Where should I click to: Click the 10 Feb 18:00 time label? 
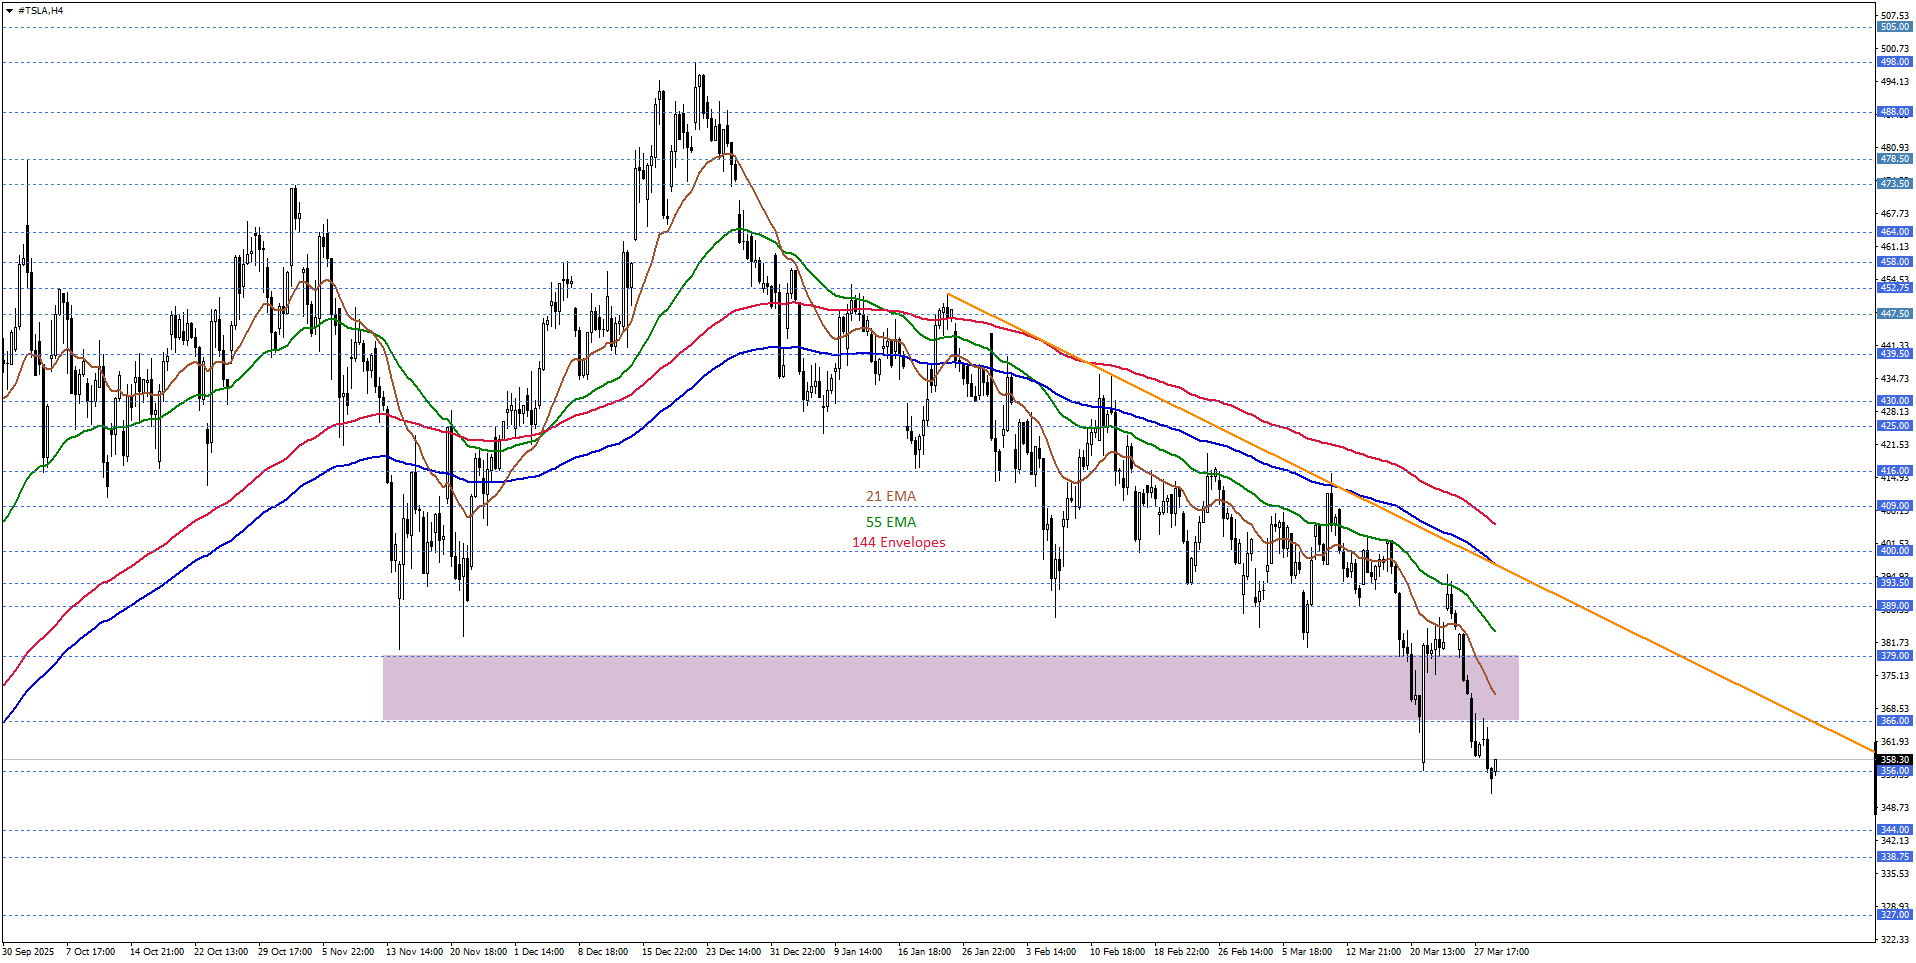(1117, 952)
